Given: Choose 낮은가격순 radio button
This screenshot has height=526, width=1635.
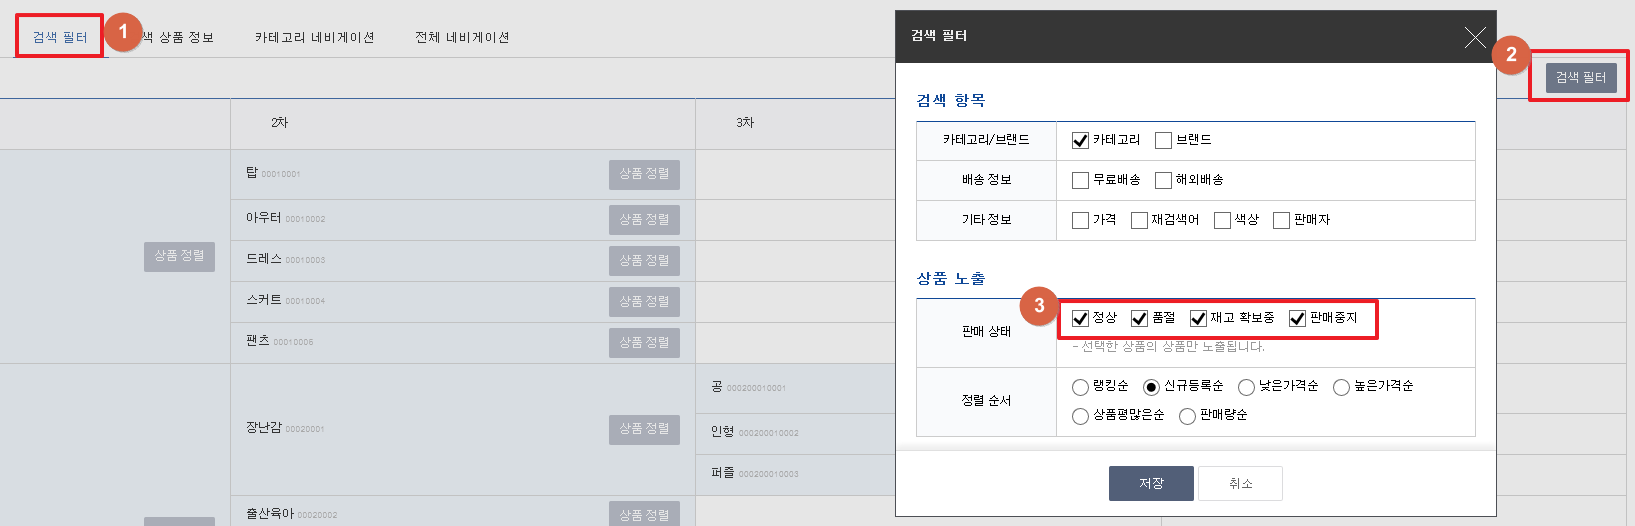Looking at the screenshot, I should (x=1246, y=387).
